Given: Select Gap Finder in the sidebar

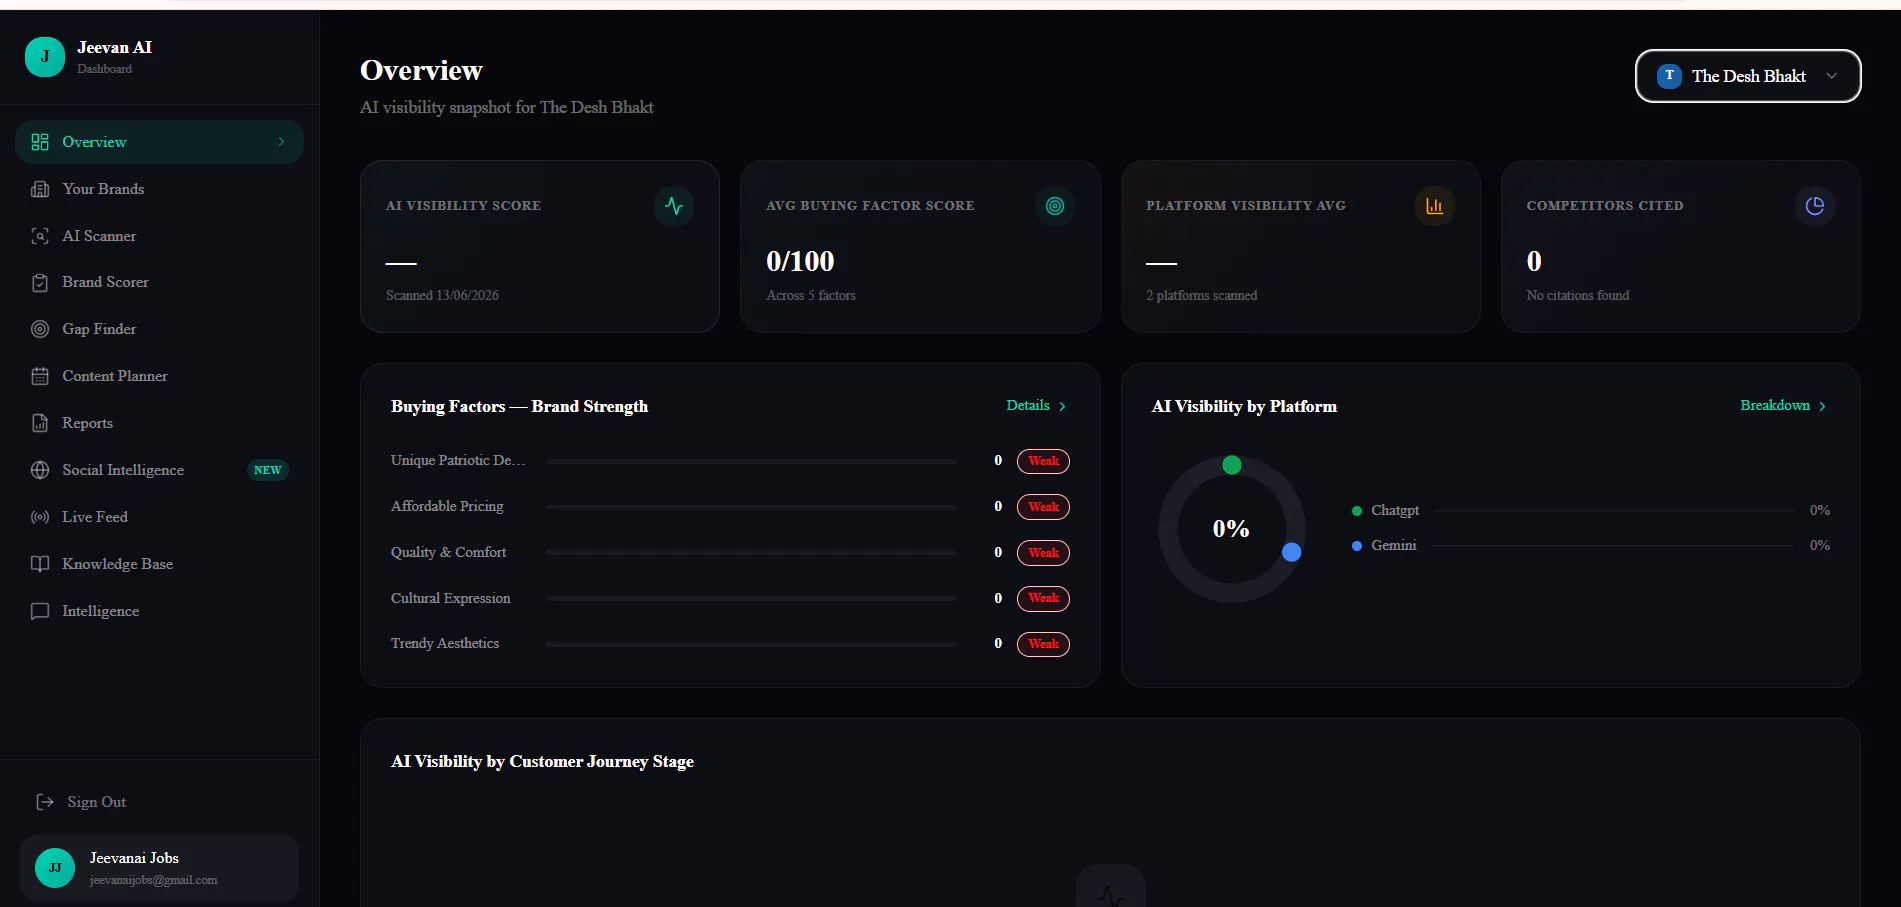Looking at the screenshot, I should 159,329.
